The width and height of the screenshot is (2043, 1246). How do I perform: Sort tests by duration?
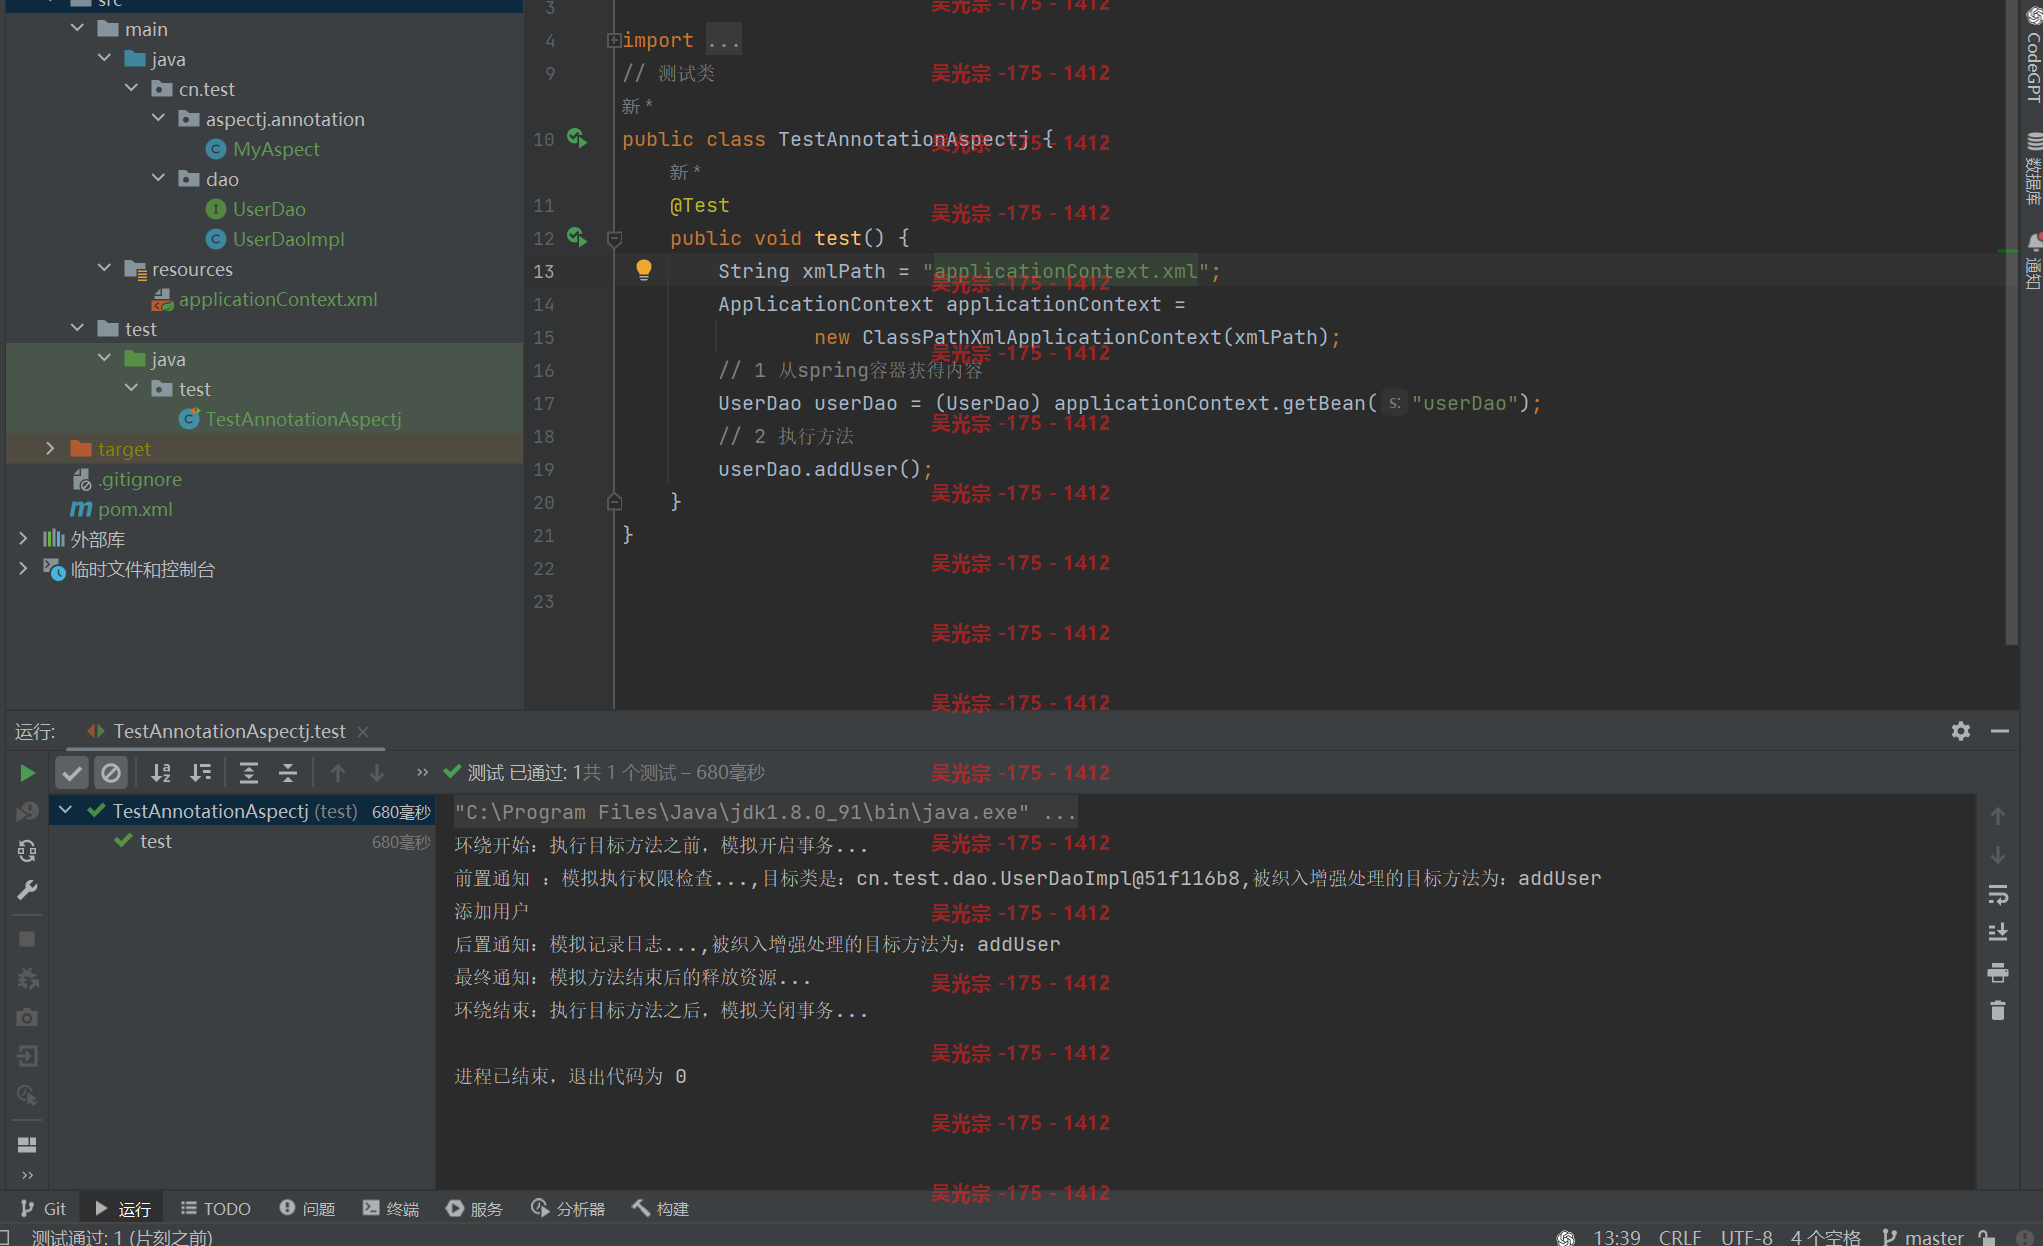click(200, 772)
